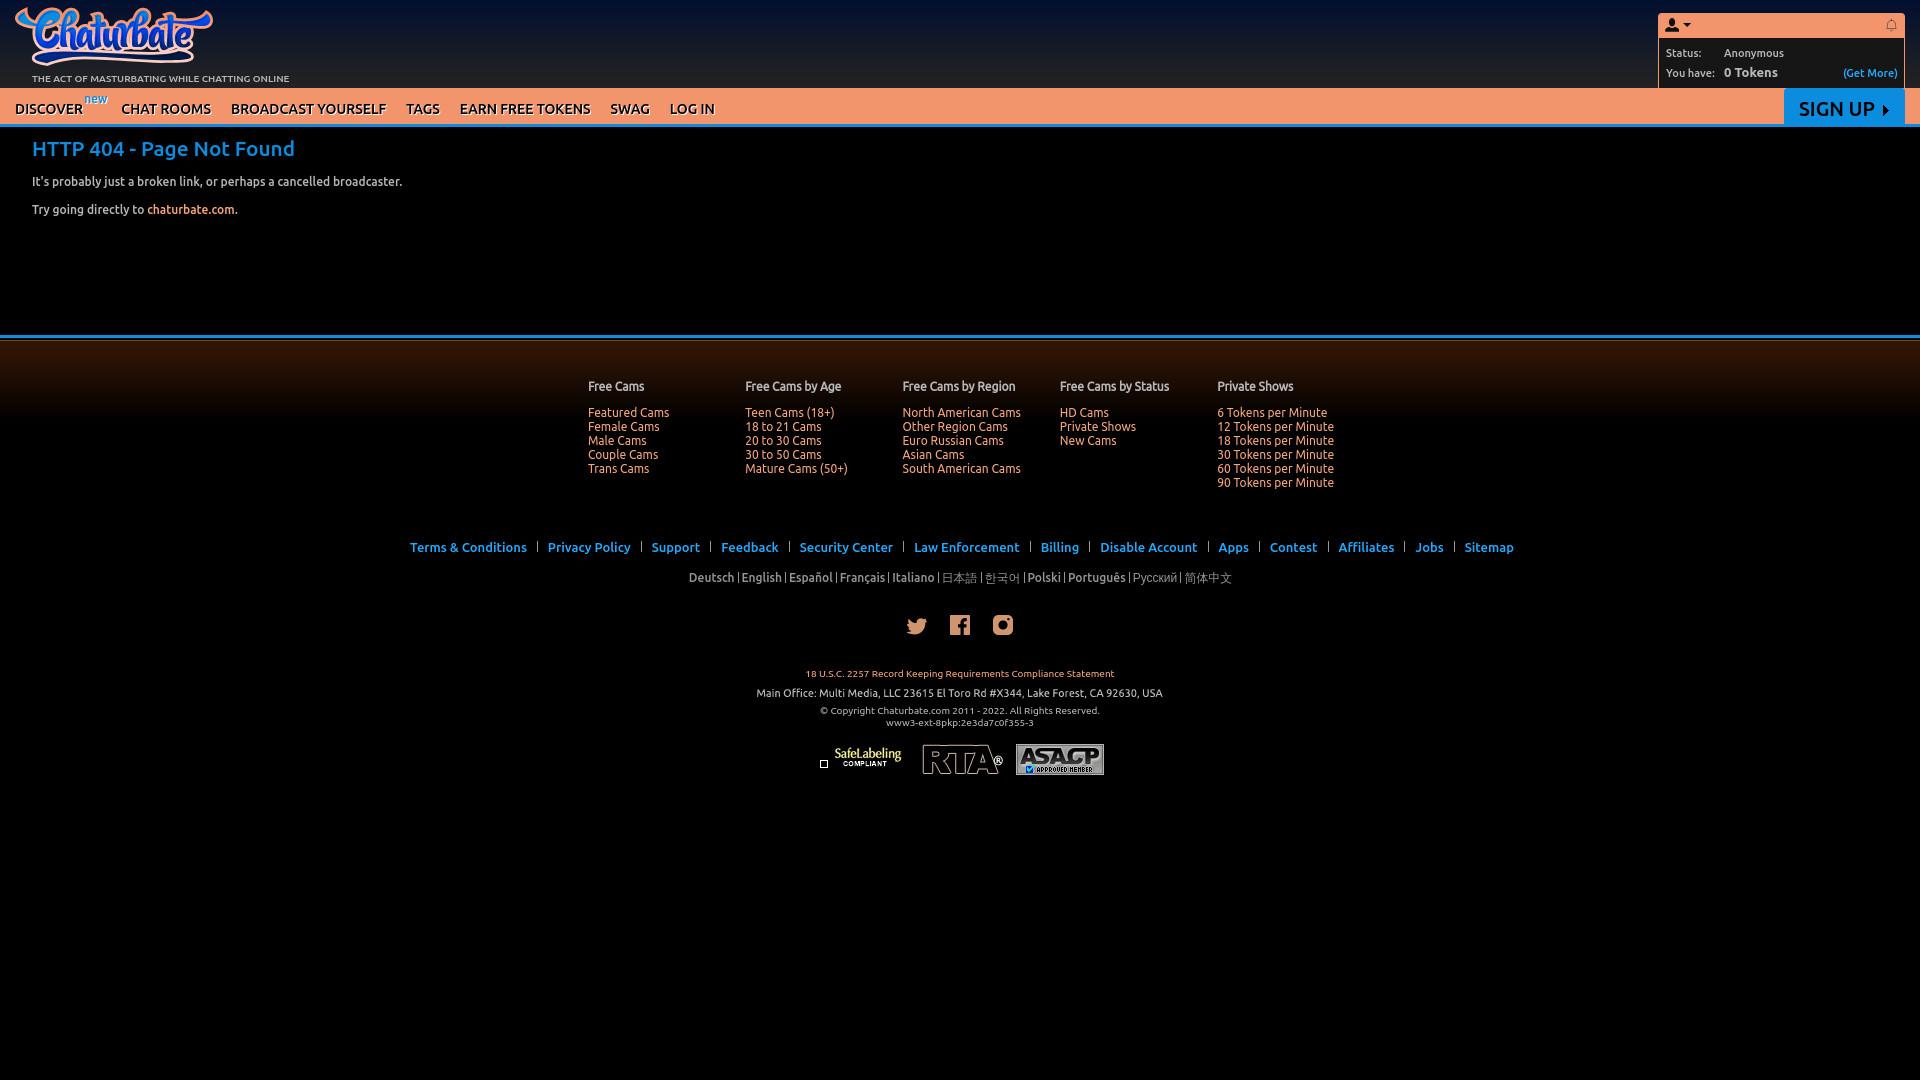
Task: Switch language to Français
Action: coord(862,578)
